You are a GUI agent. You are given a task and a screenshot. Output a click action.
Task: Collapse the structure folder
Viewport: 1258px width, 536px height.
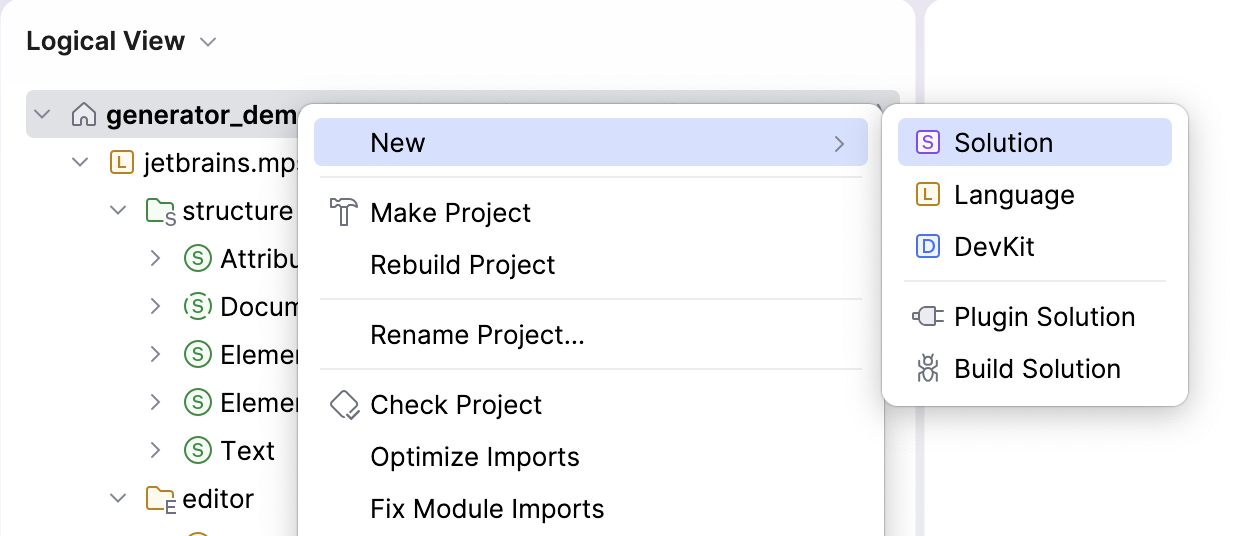tap(118, 211)
